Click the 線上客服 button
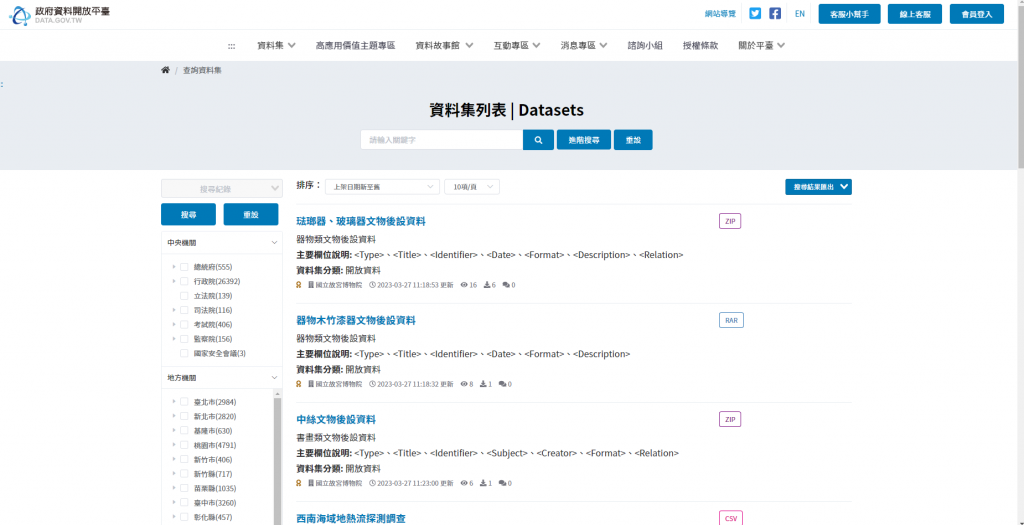 pyautogui.click(x=914, y=14)
